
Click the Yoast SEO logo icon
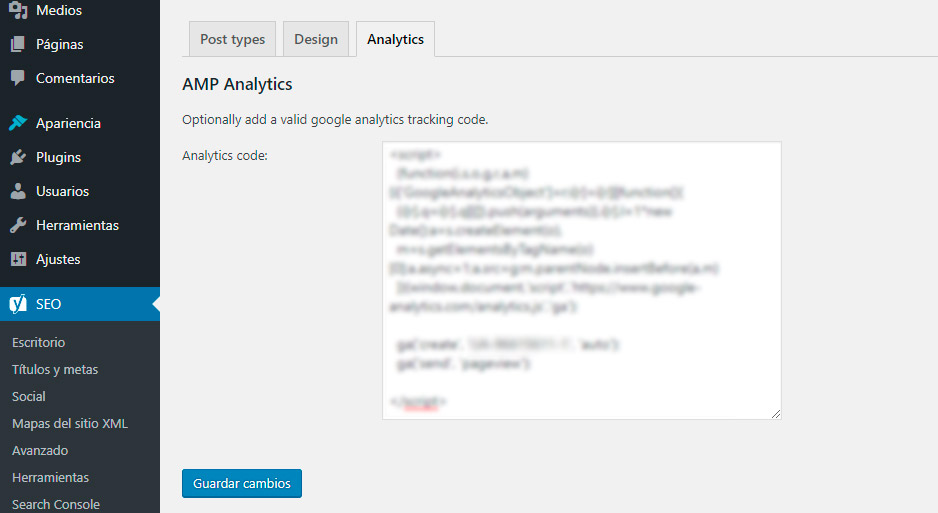click(18, 304)
